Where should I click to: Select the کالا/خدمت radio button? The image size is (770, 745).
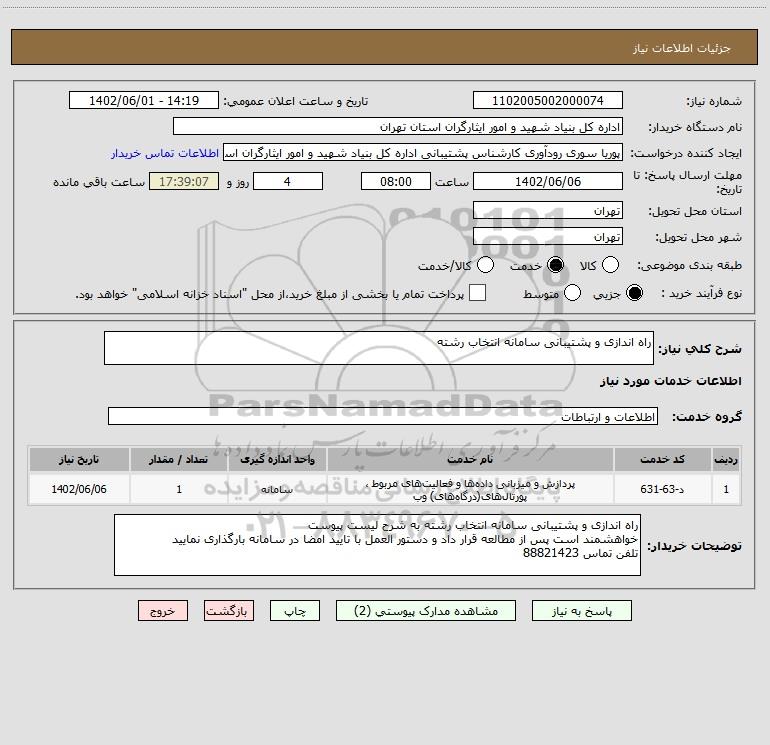[x=486, y=265]
